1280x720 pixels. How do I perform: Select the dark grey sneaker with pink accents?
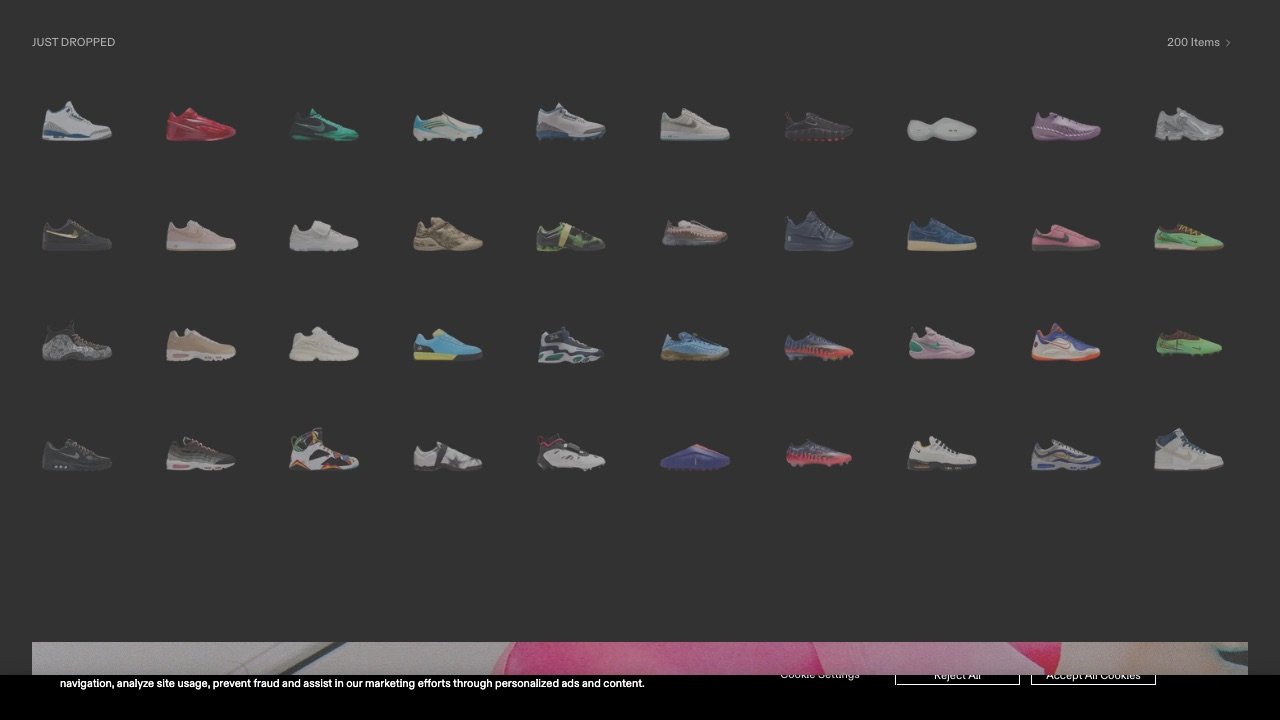200,453
